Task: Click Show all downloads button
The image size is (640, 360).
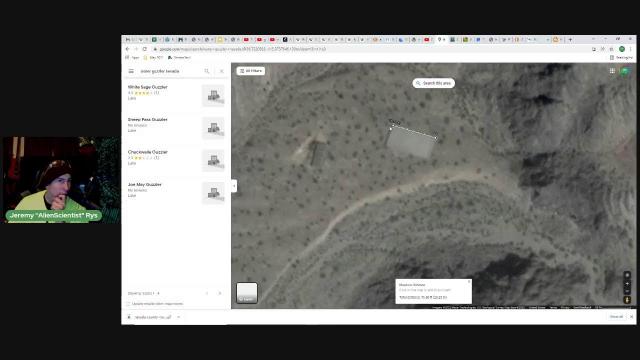Action: pyautogui.click(x=616, y=317)
